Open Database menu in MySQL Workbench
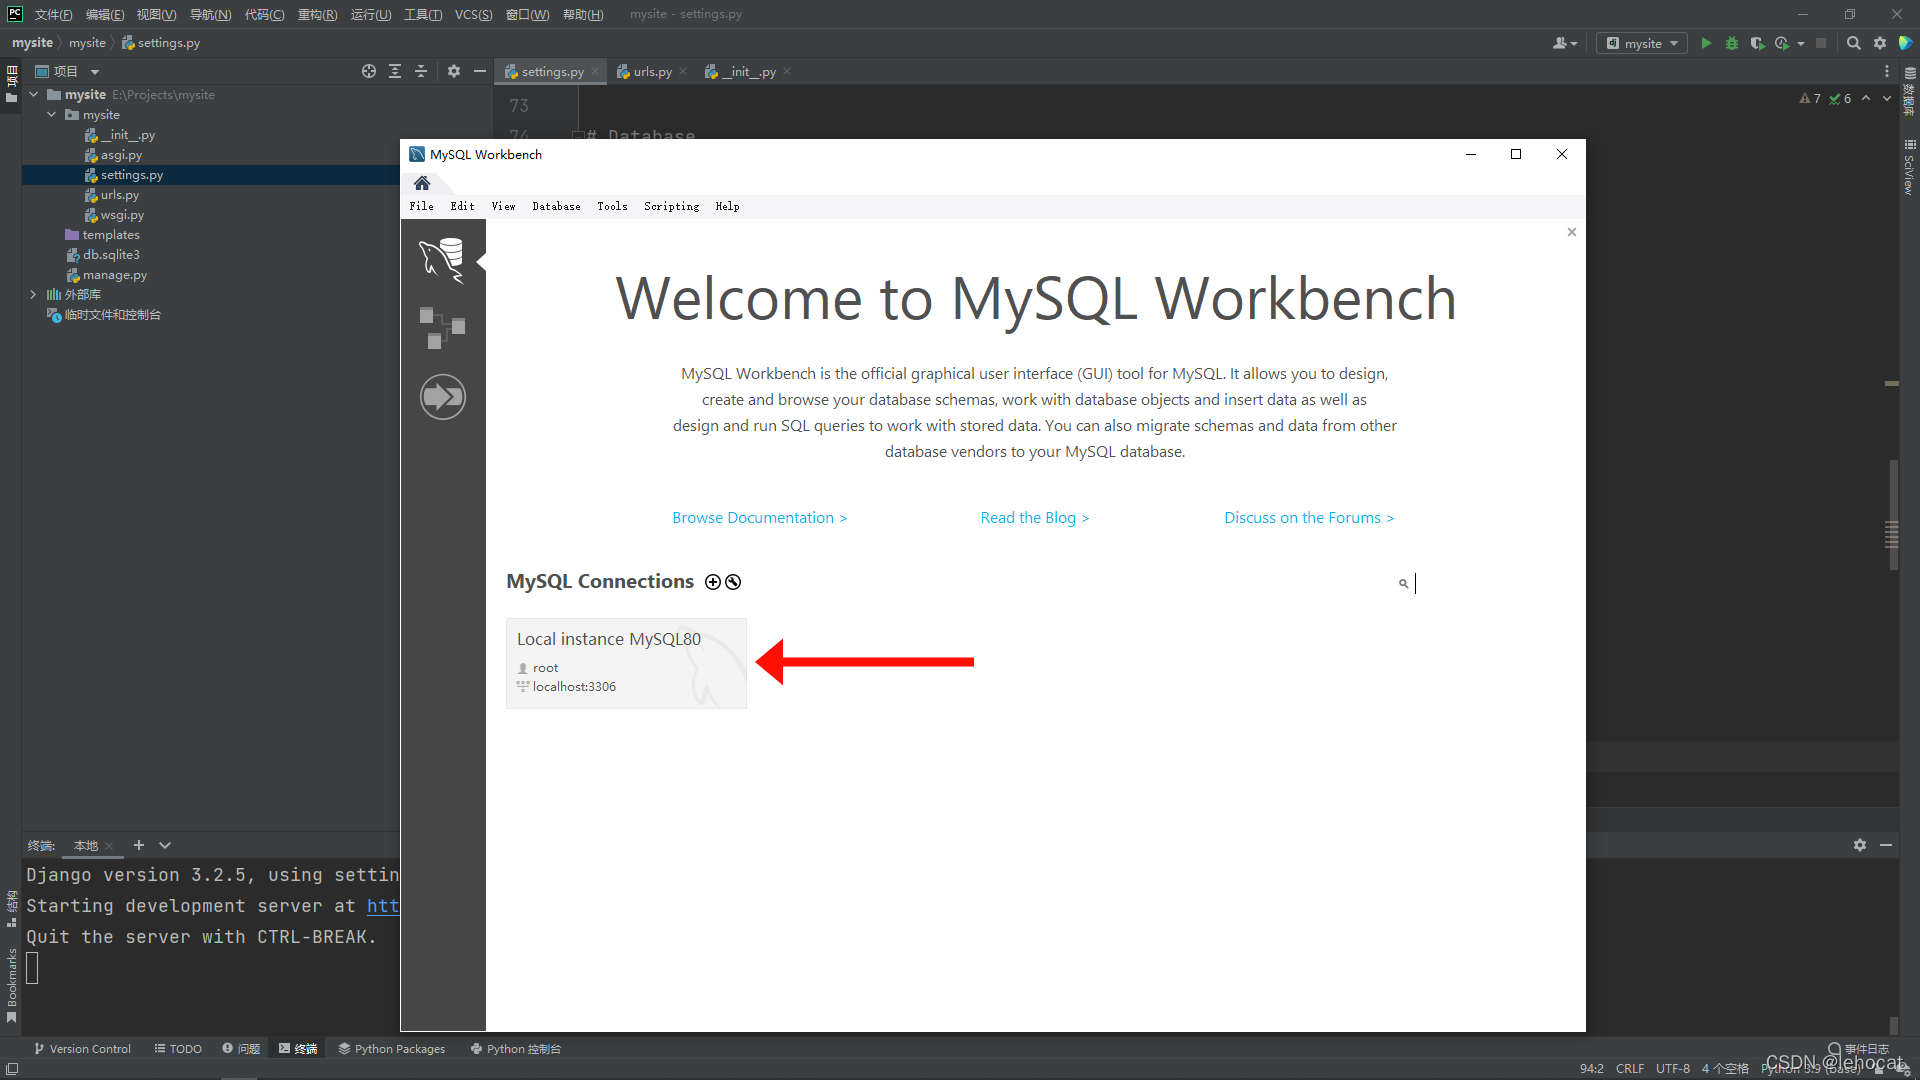1920x1080 pixels. (556, 206)
